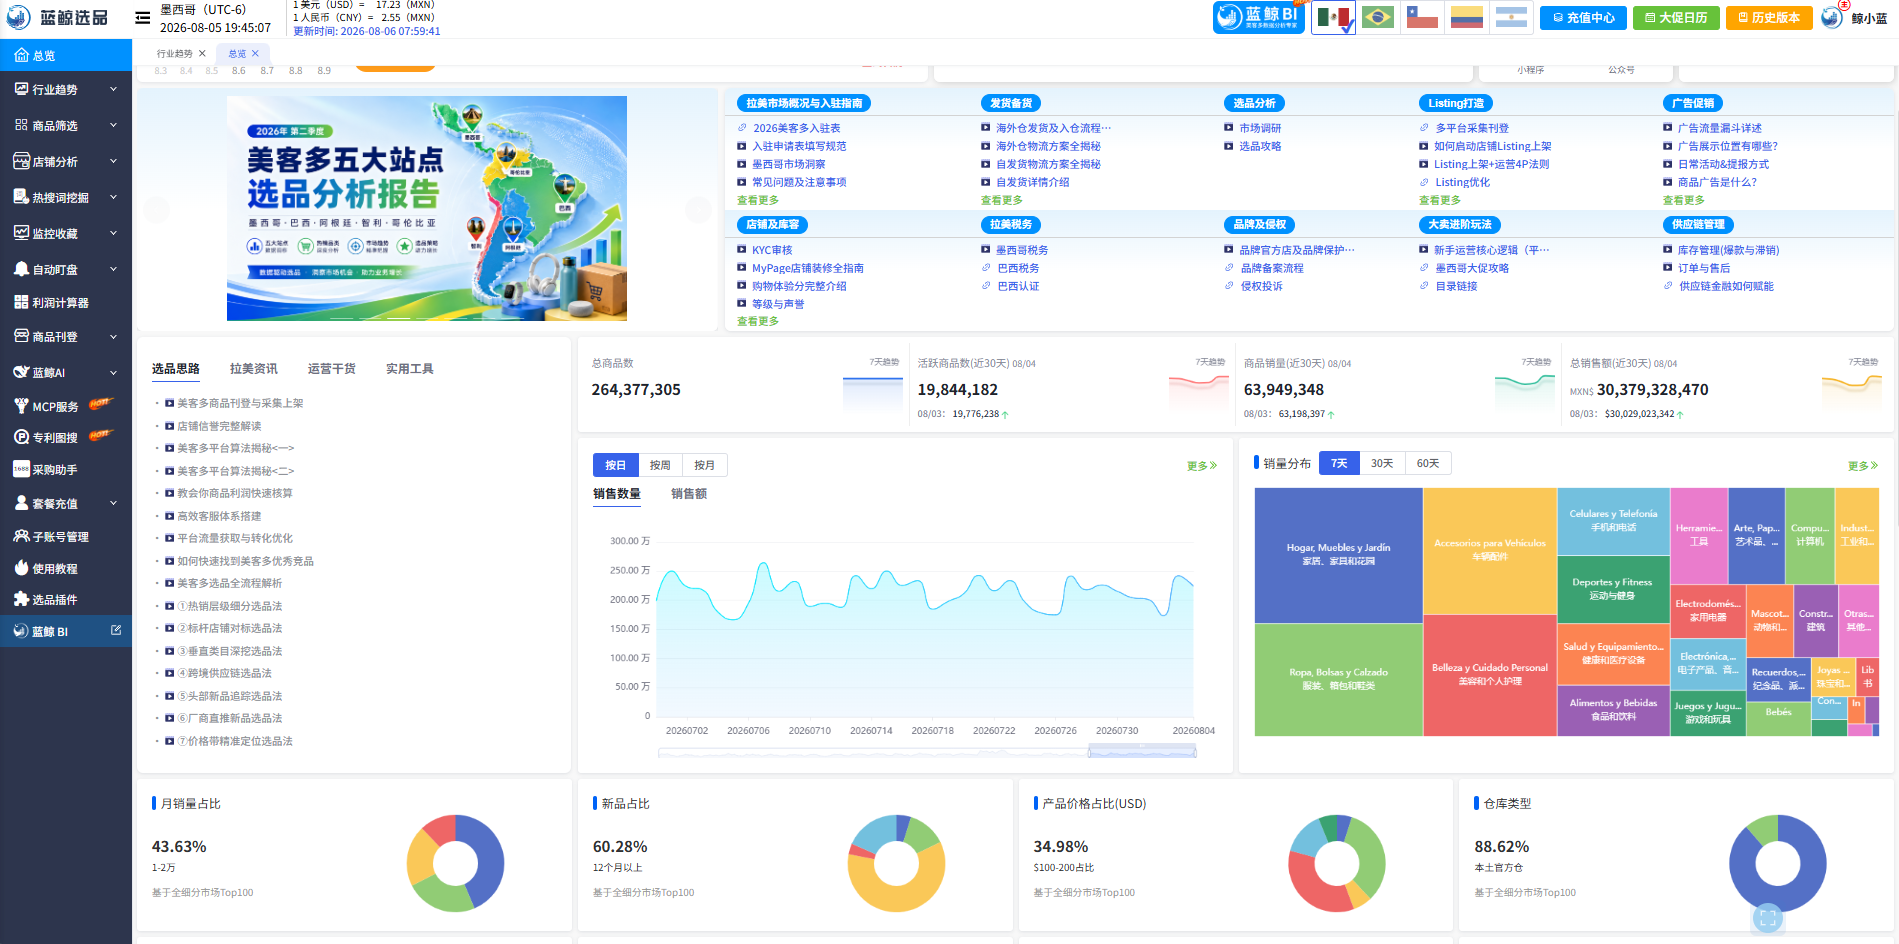Viewport: 1899px width, 944px height.
Task: Switch to the Argentina flag site
Action: (x=1511, y=17)
